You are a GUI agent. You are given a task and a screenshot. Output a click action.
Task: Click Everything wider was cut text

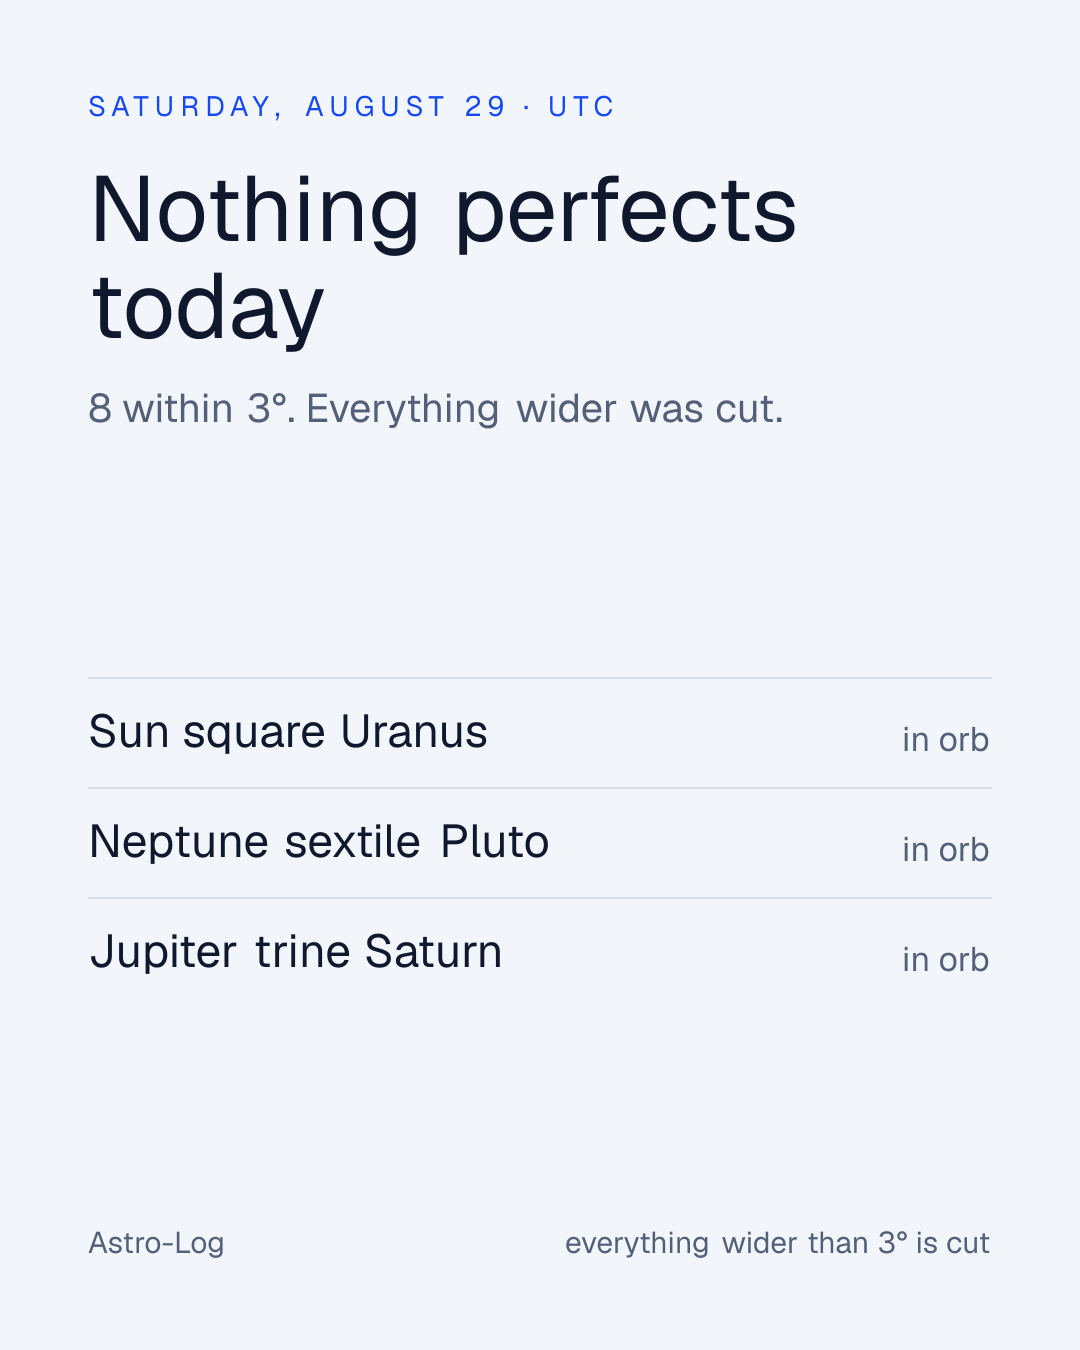545,409
